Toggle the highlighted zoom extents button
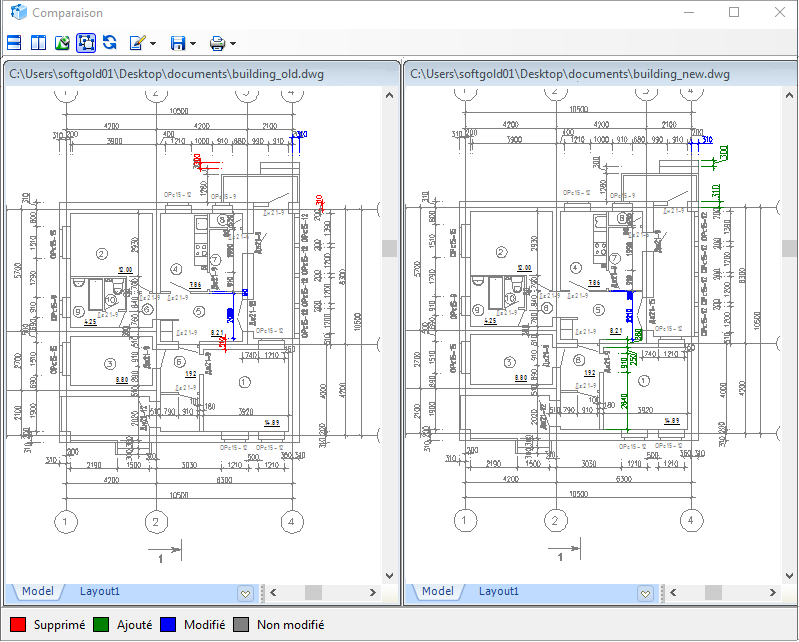 86,43
